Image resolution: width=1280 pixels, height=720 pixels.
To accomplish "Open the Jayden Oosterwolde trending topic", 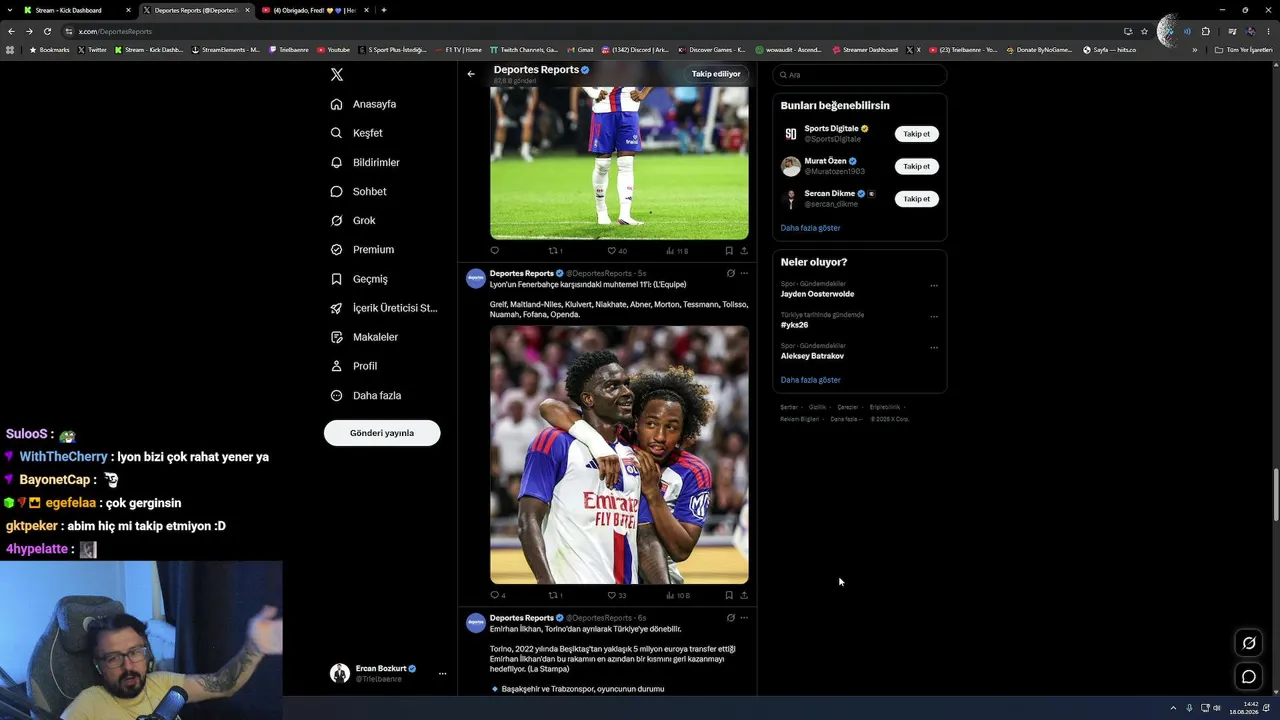I will pos(817,294).
